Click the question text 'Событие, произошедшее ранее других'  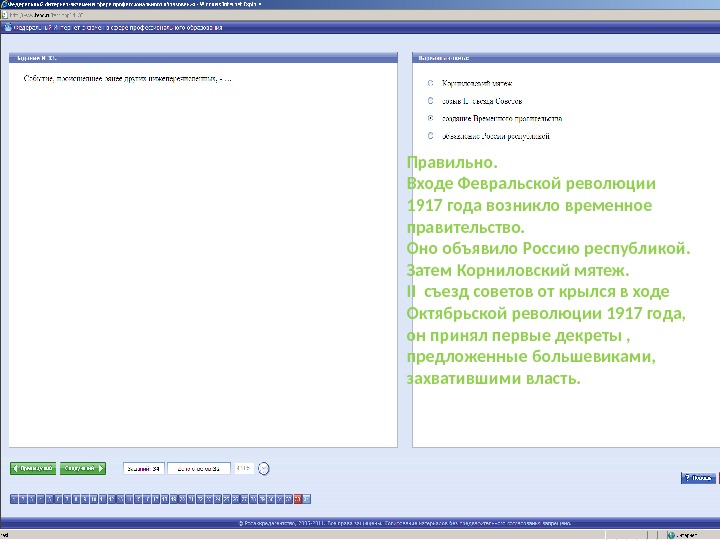coord(85,79)
